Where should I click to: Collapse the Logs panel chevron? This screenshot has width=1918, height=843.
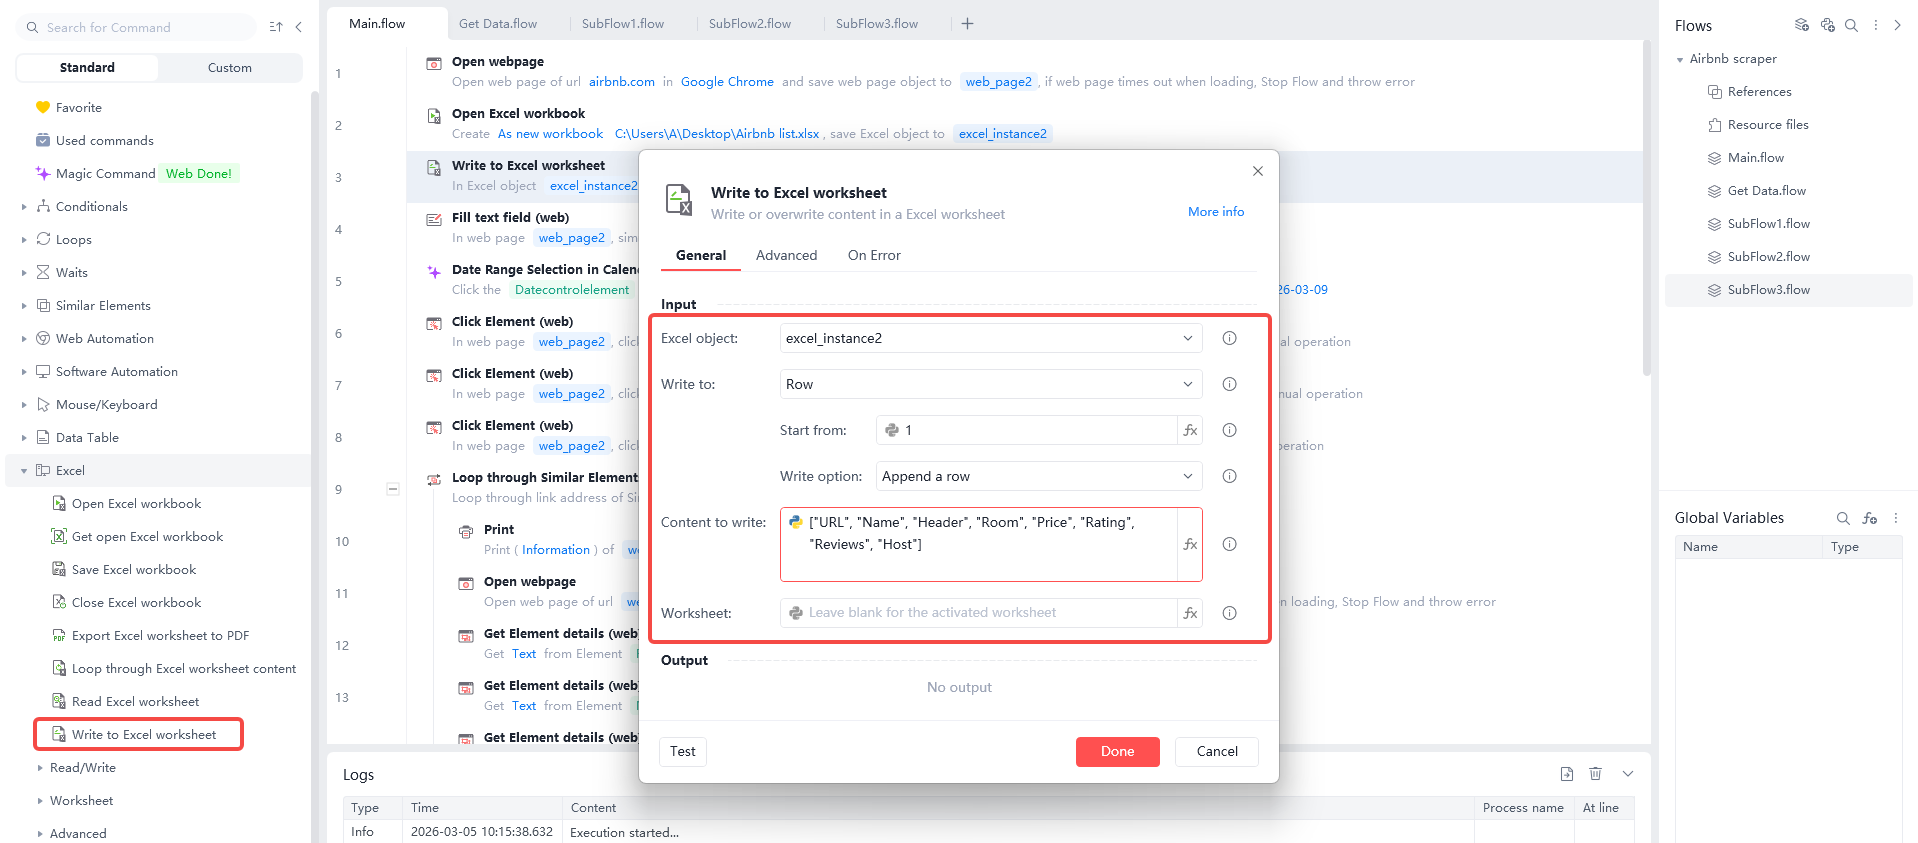coord(1628,774)
